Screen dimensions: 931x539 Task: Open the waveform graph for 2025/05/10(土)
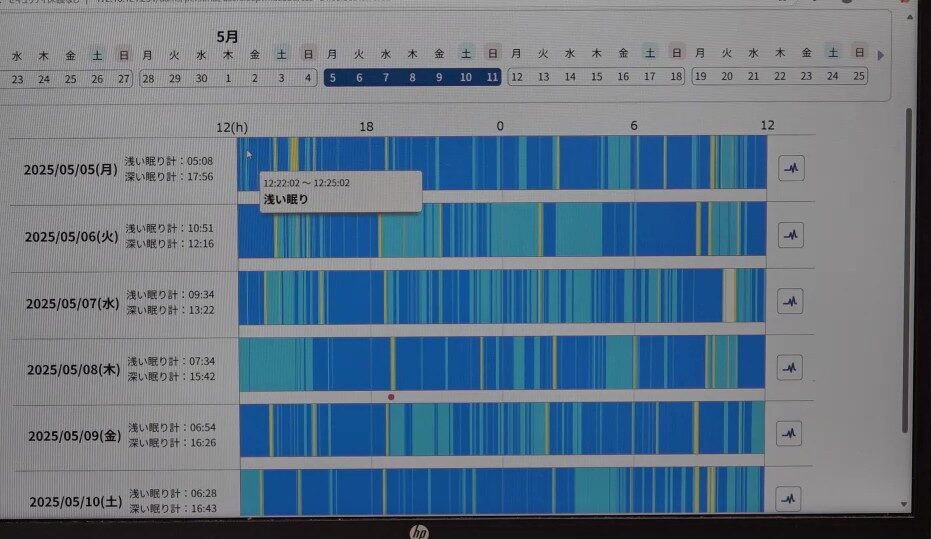[790, 498]
